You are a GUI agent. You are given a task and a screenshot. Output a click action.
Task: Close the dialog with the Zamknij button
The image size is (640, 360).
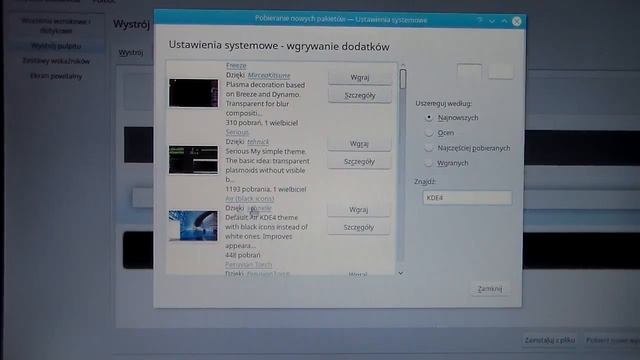pyautogui.click(x=490, y=289)
